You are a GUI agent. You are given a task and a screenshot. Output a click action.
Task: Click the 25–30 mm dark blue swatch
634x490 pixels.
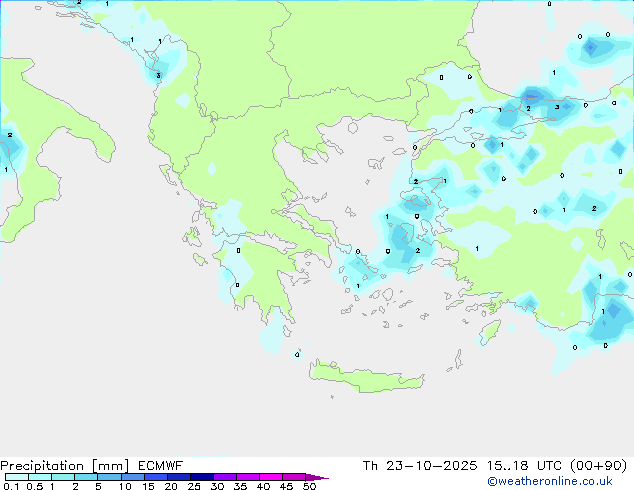point(202,477)
